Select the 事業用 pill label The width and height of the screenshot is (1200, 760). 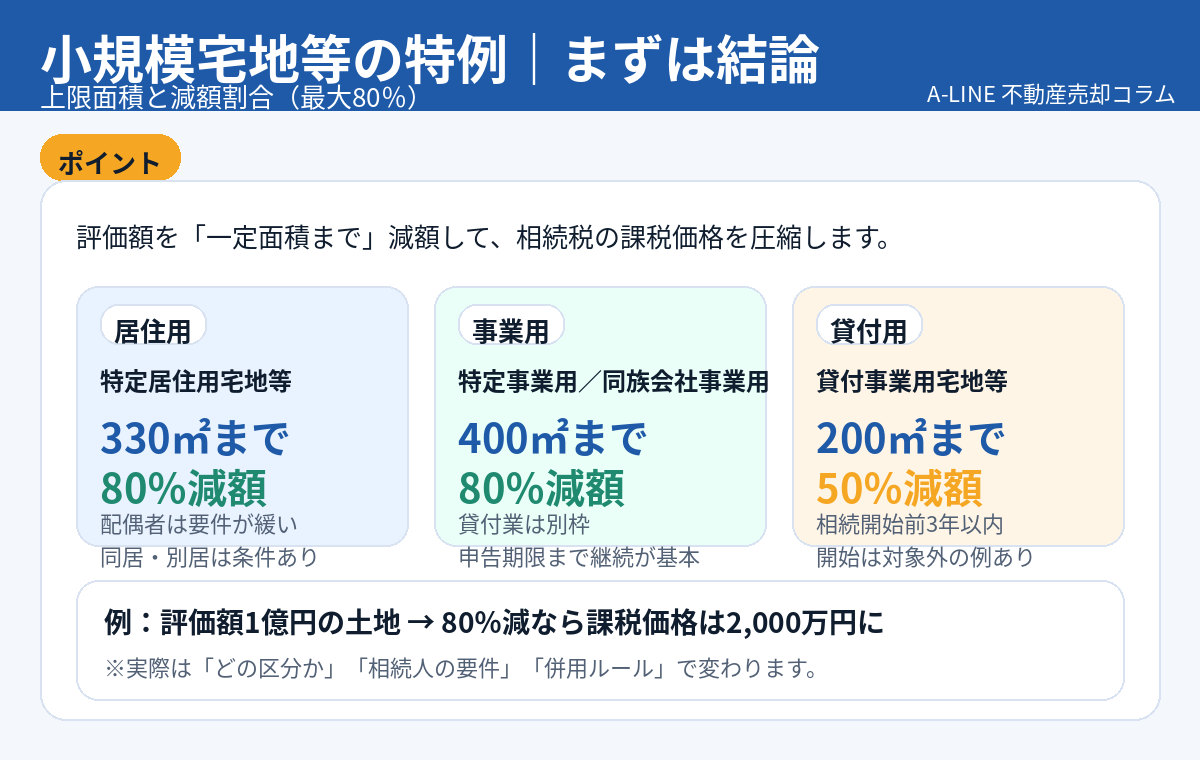coord(511,329)
